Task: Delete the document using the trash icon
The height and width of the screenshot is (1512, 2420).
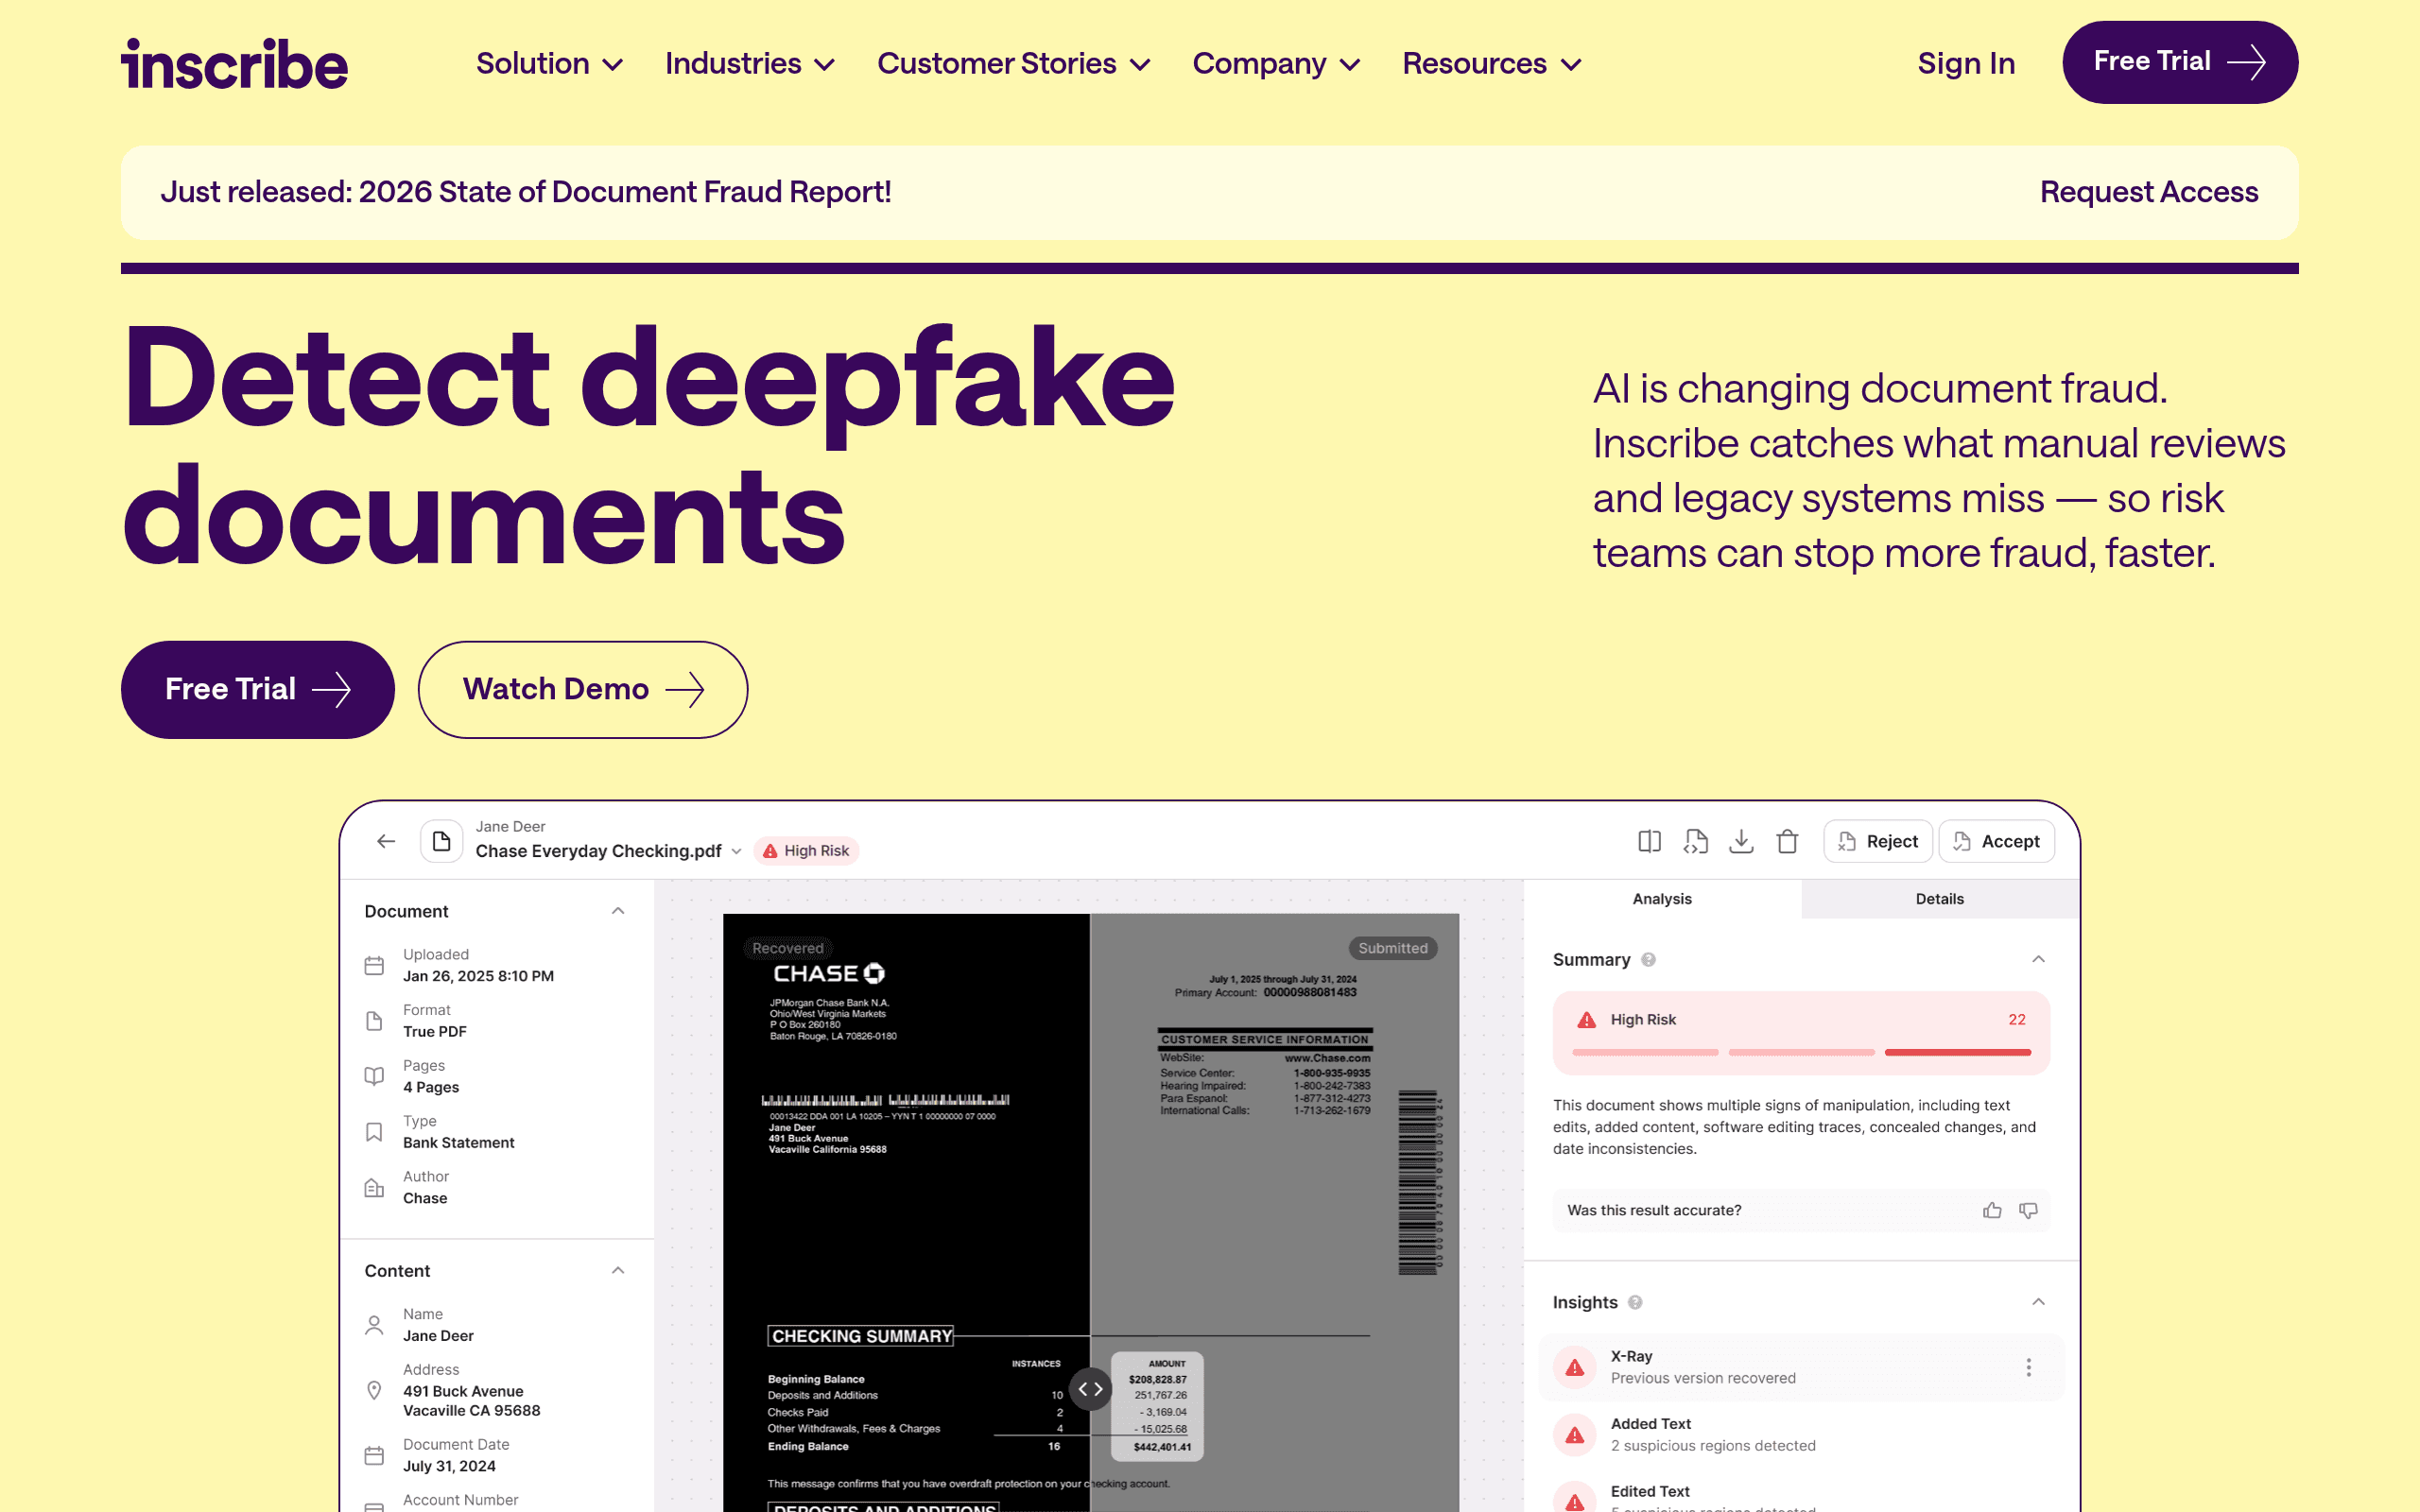Action: click(x=1787, y=841)
